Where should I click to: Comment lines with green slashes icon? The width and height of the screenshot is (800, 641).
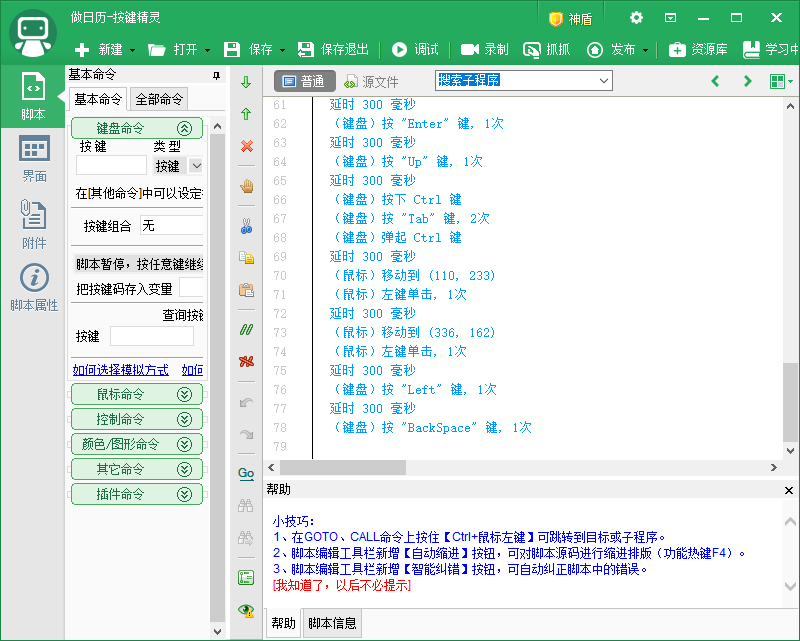246,330
